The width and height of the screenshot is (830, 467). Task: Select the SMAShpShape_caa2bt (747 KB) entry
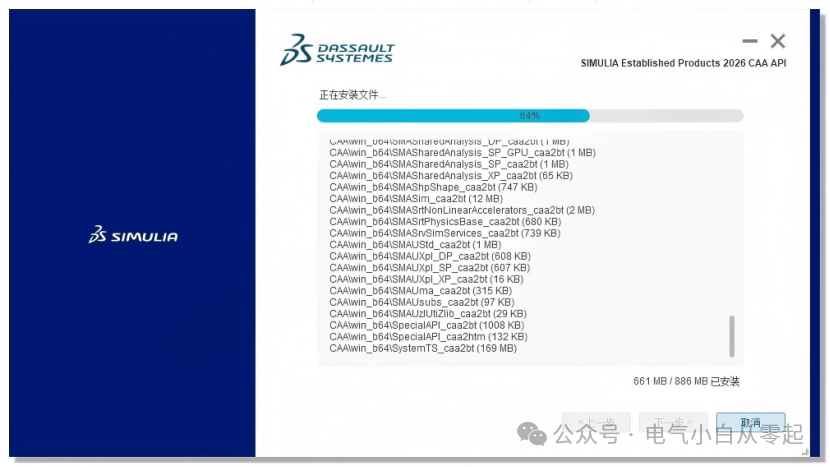pyautogui.click(x=433, y=187)
